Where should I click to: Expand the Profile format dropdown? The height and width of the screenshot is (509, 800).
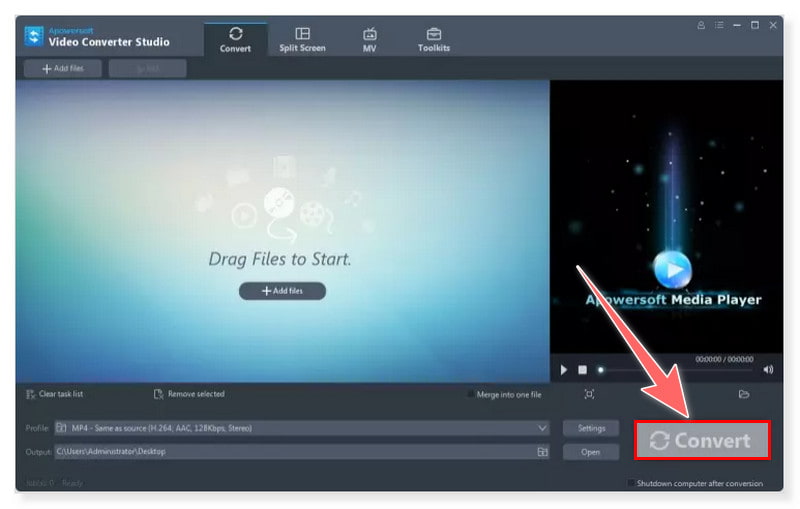(542, 428)
